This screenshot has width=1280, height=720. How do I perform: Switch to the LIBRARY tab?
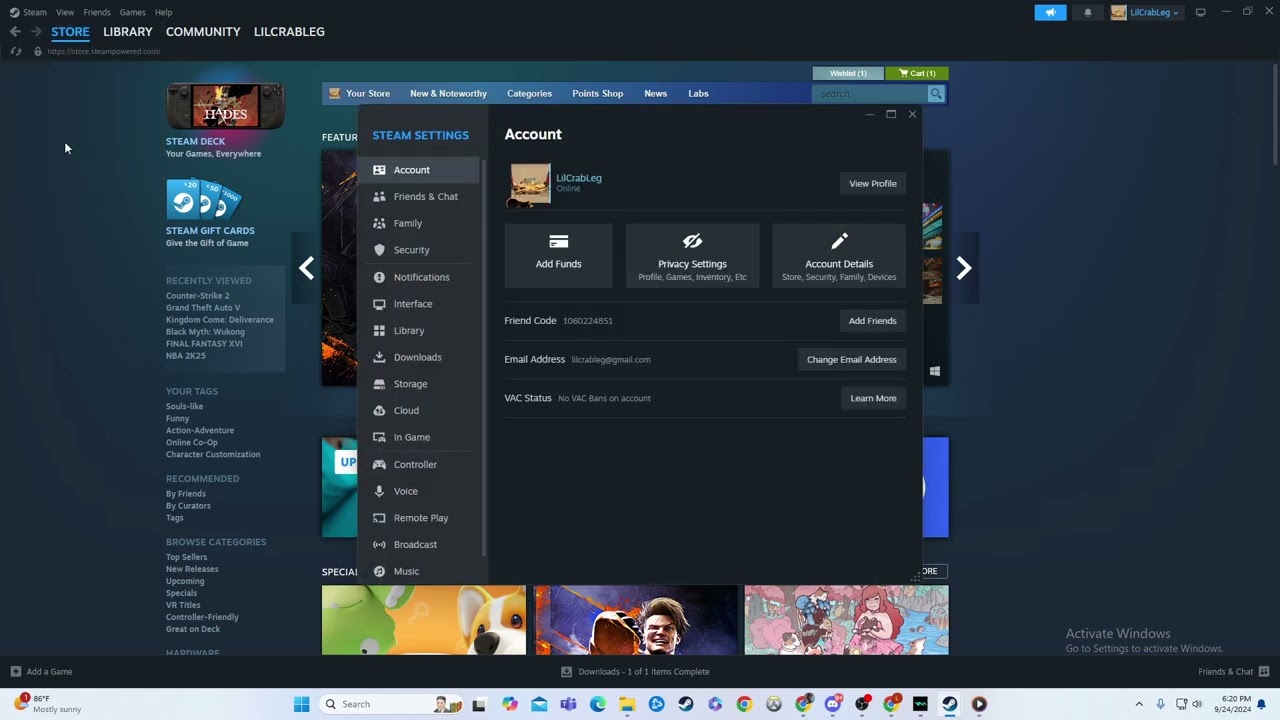(127, 31)
